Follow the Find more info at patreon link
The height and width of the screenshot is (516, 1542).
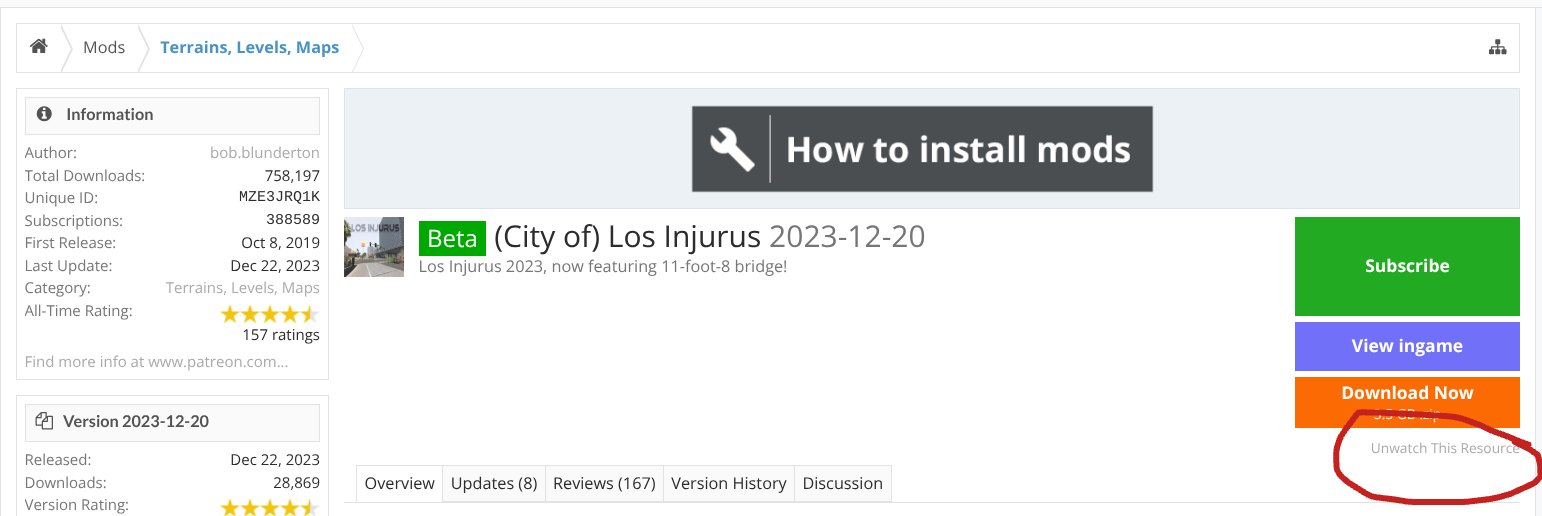tap(156, 362)
